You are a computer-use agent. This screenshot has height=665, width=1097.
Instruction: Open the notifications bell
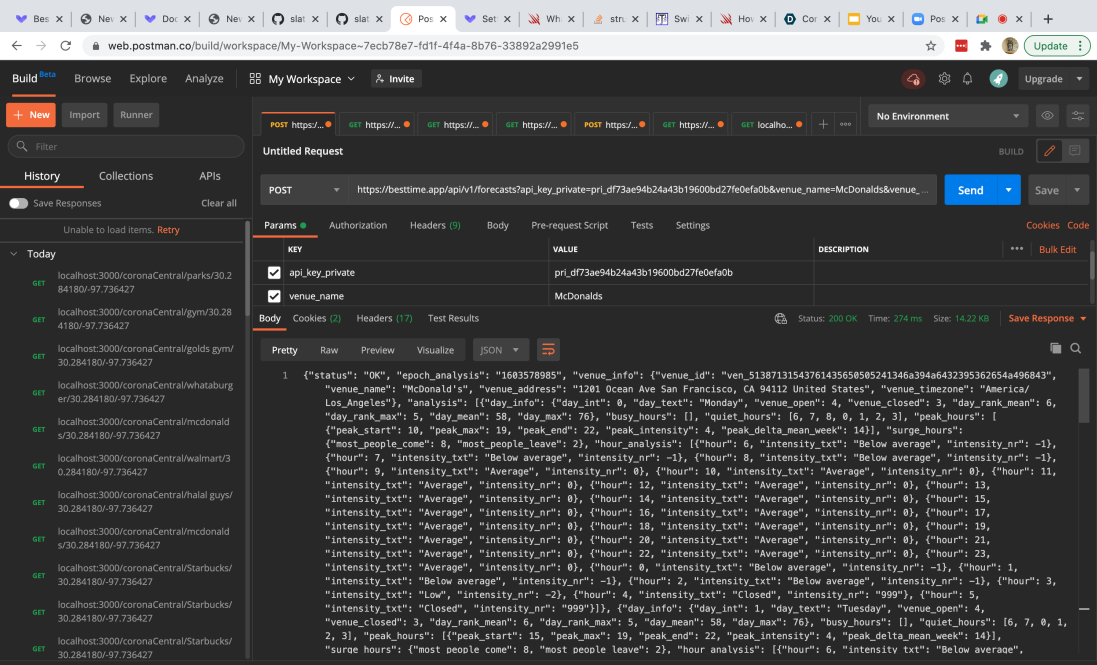click(967, 79)
